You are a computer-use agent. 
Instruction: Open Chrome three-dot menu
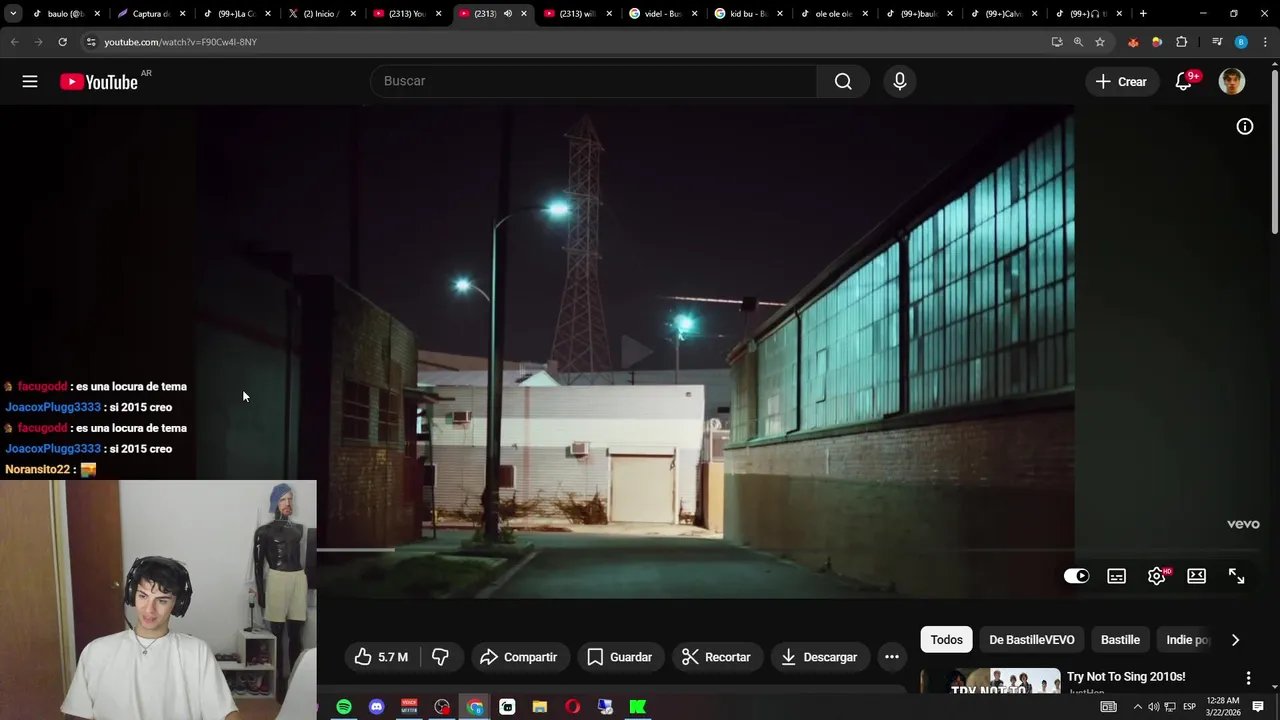pos(1265,42)
